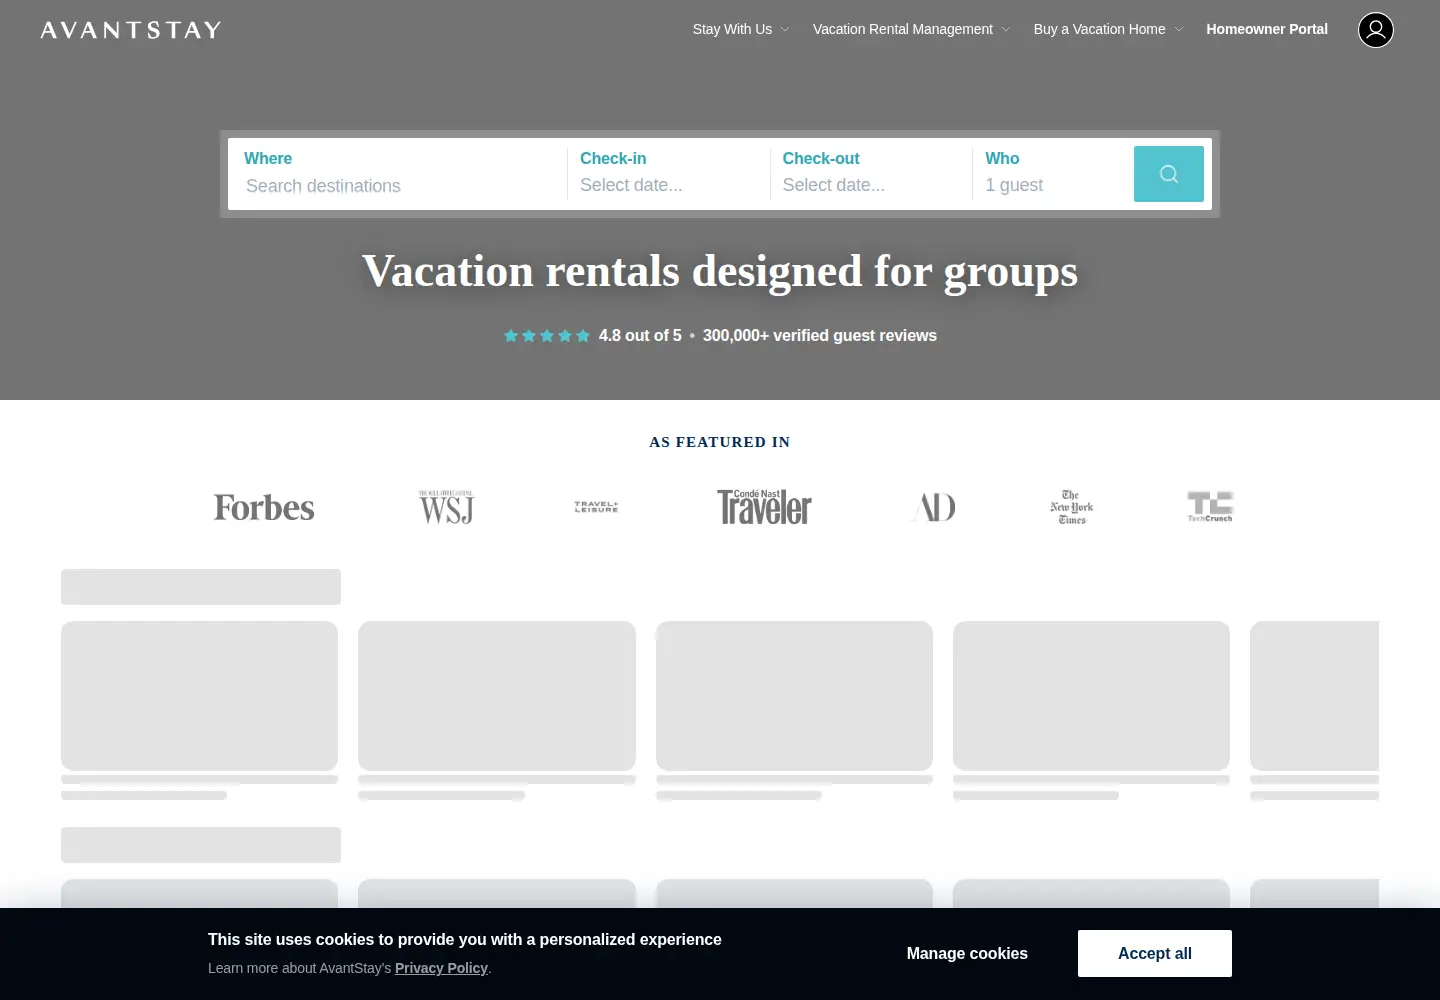Click the 4.8 out of 5 rating text
Viewport: 1440px width, 1000px height.
point(640,336)
